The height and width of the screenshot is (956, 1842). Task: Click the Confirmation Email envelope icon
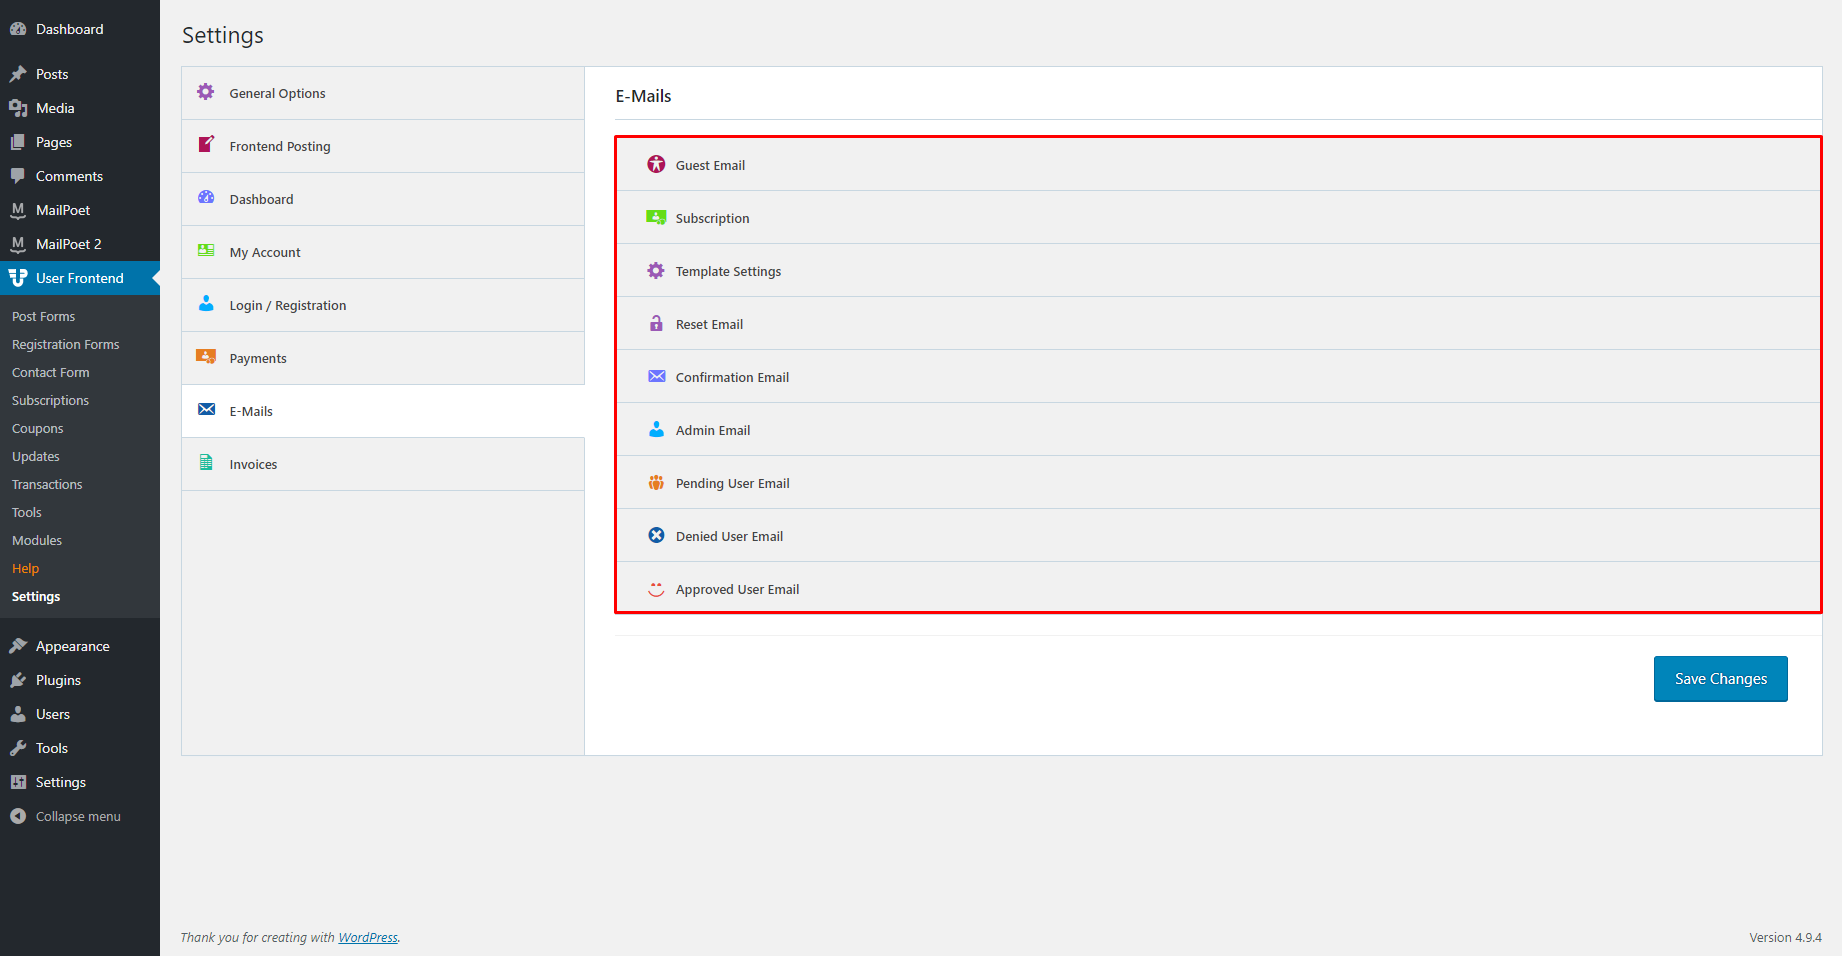(x=656, y=376)
